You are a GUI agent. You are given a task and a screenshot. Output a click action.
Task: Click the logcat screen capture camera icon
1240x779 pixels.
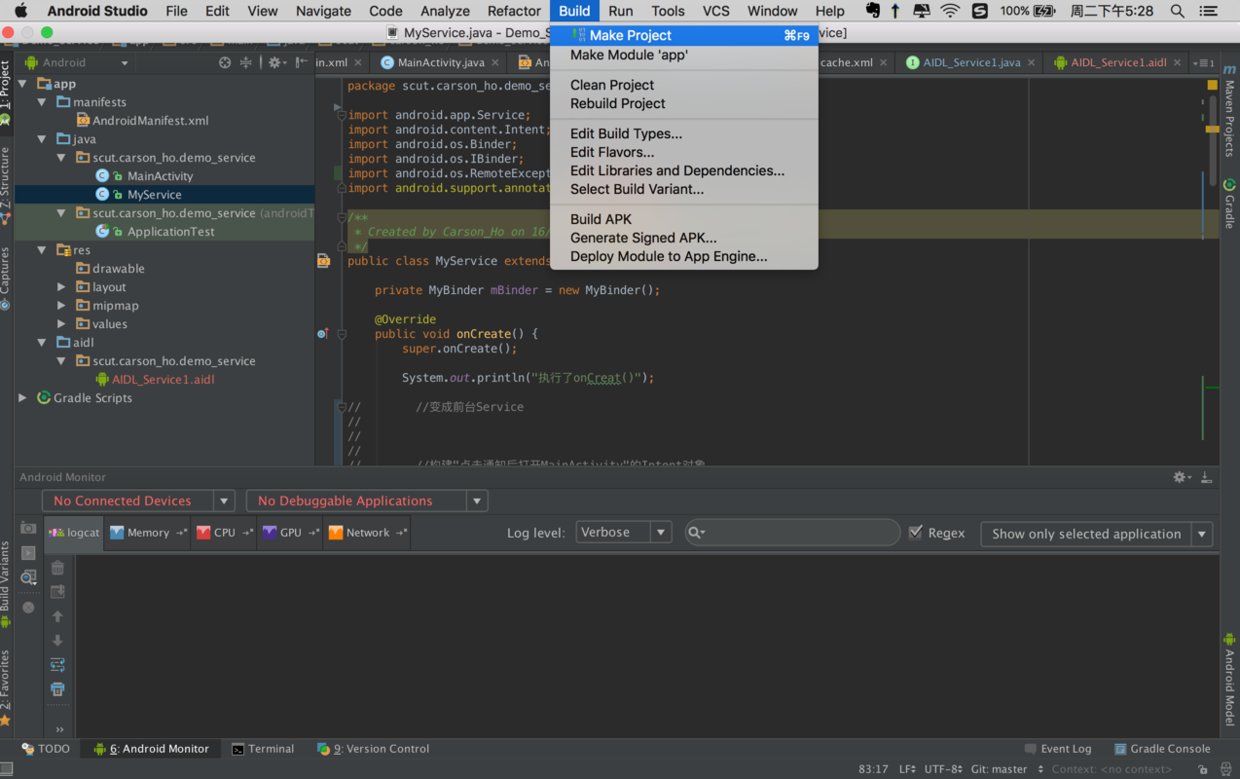point(28,528)
